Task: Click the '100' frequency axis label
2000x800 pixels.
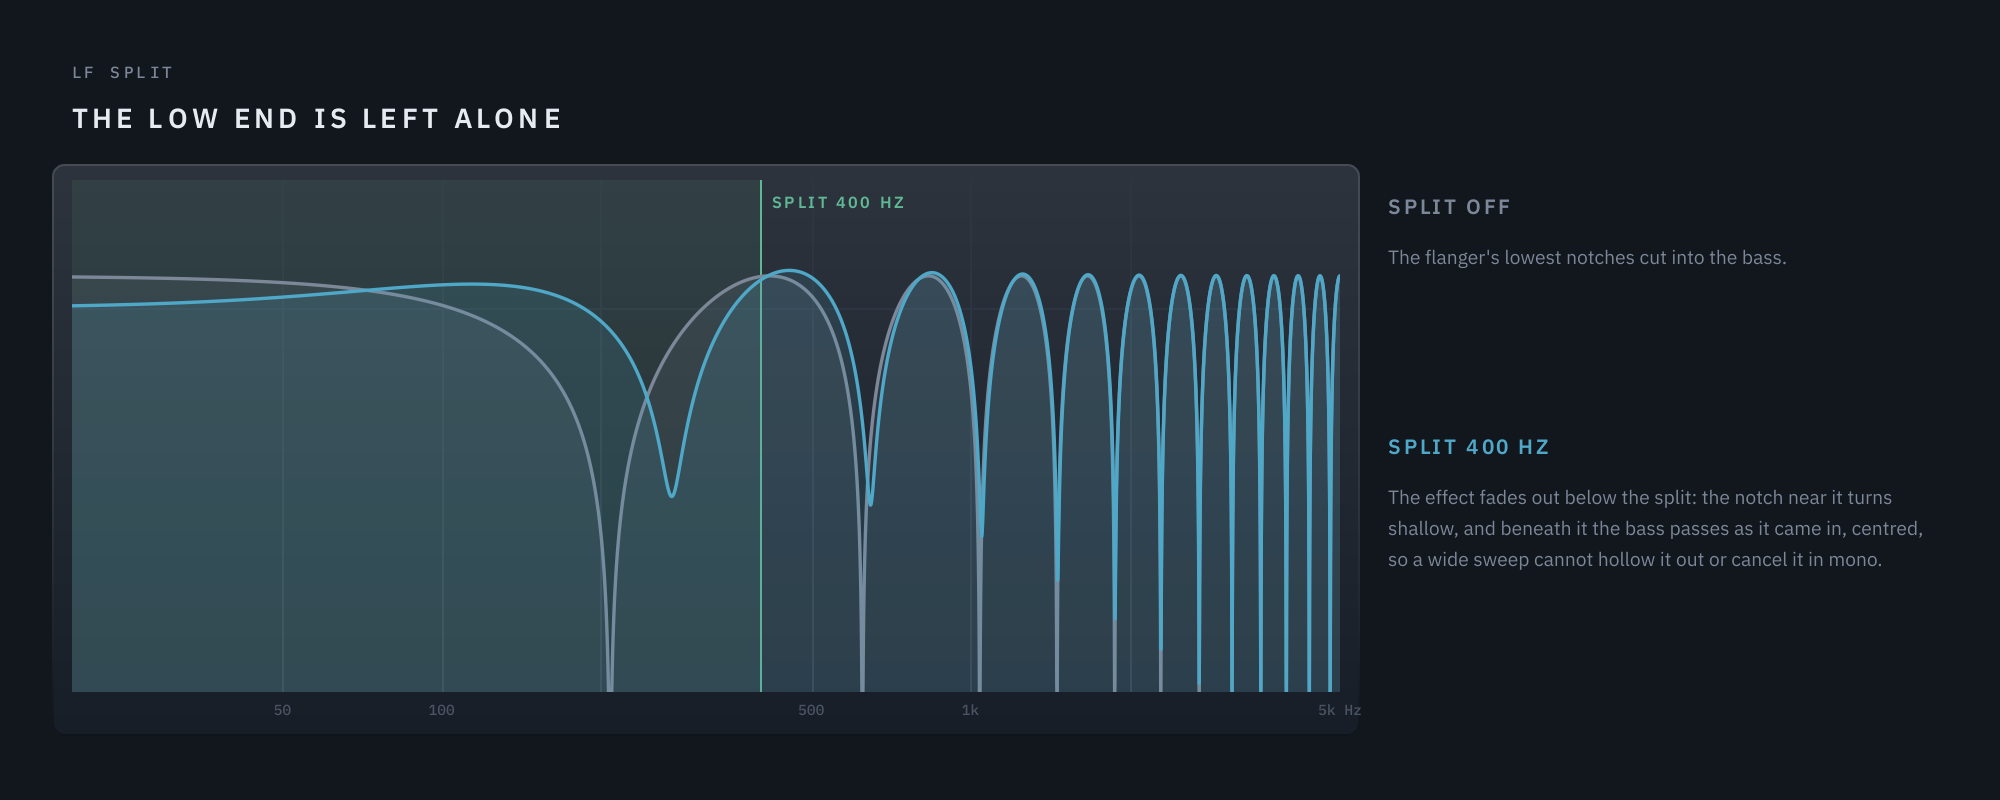Action: (x=441, y=710)
